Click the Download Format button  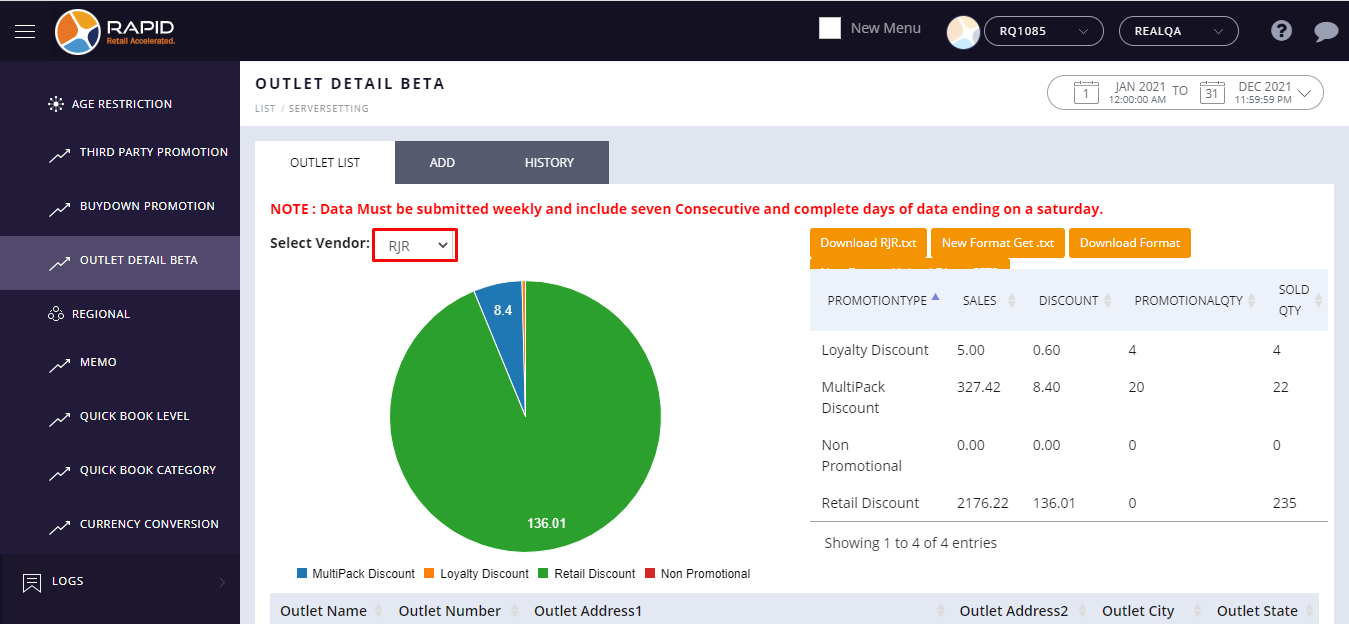1129,243
